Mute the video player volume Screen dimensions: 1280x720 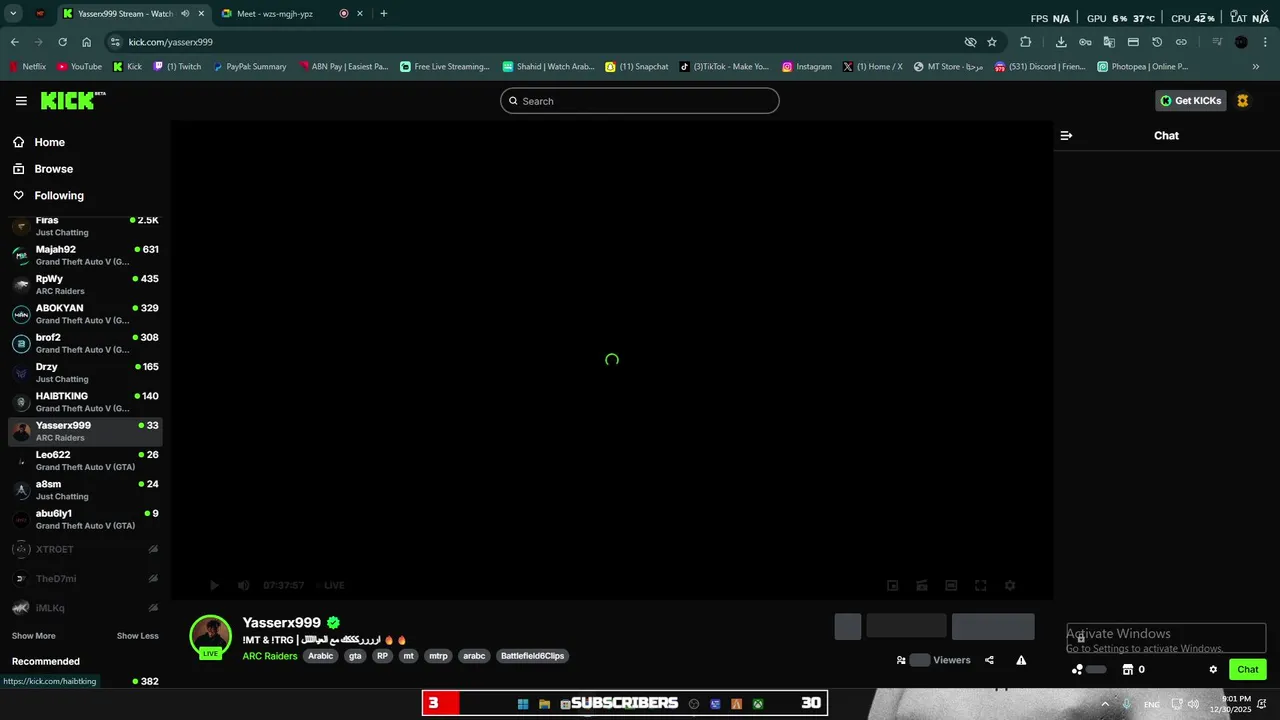[243, 585]
